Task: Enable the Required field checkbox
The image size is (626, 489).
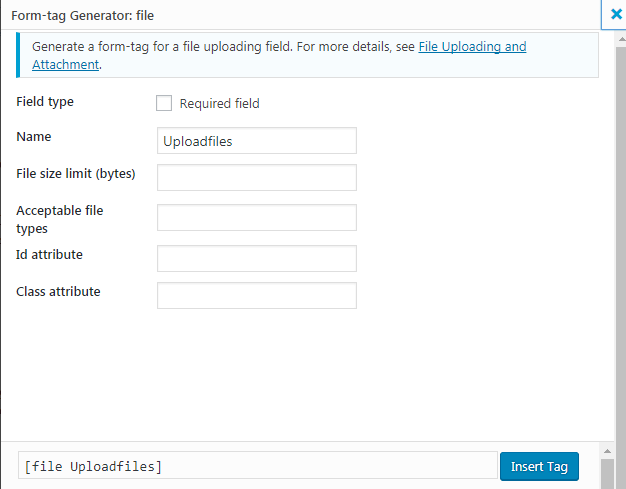Action: point(164,103)
